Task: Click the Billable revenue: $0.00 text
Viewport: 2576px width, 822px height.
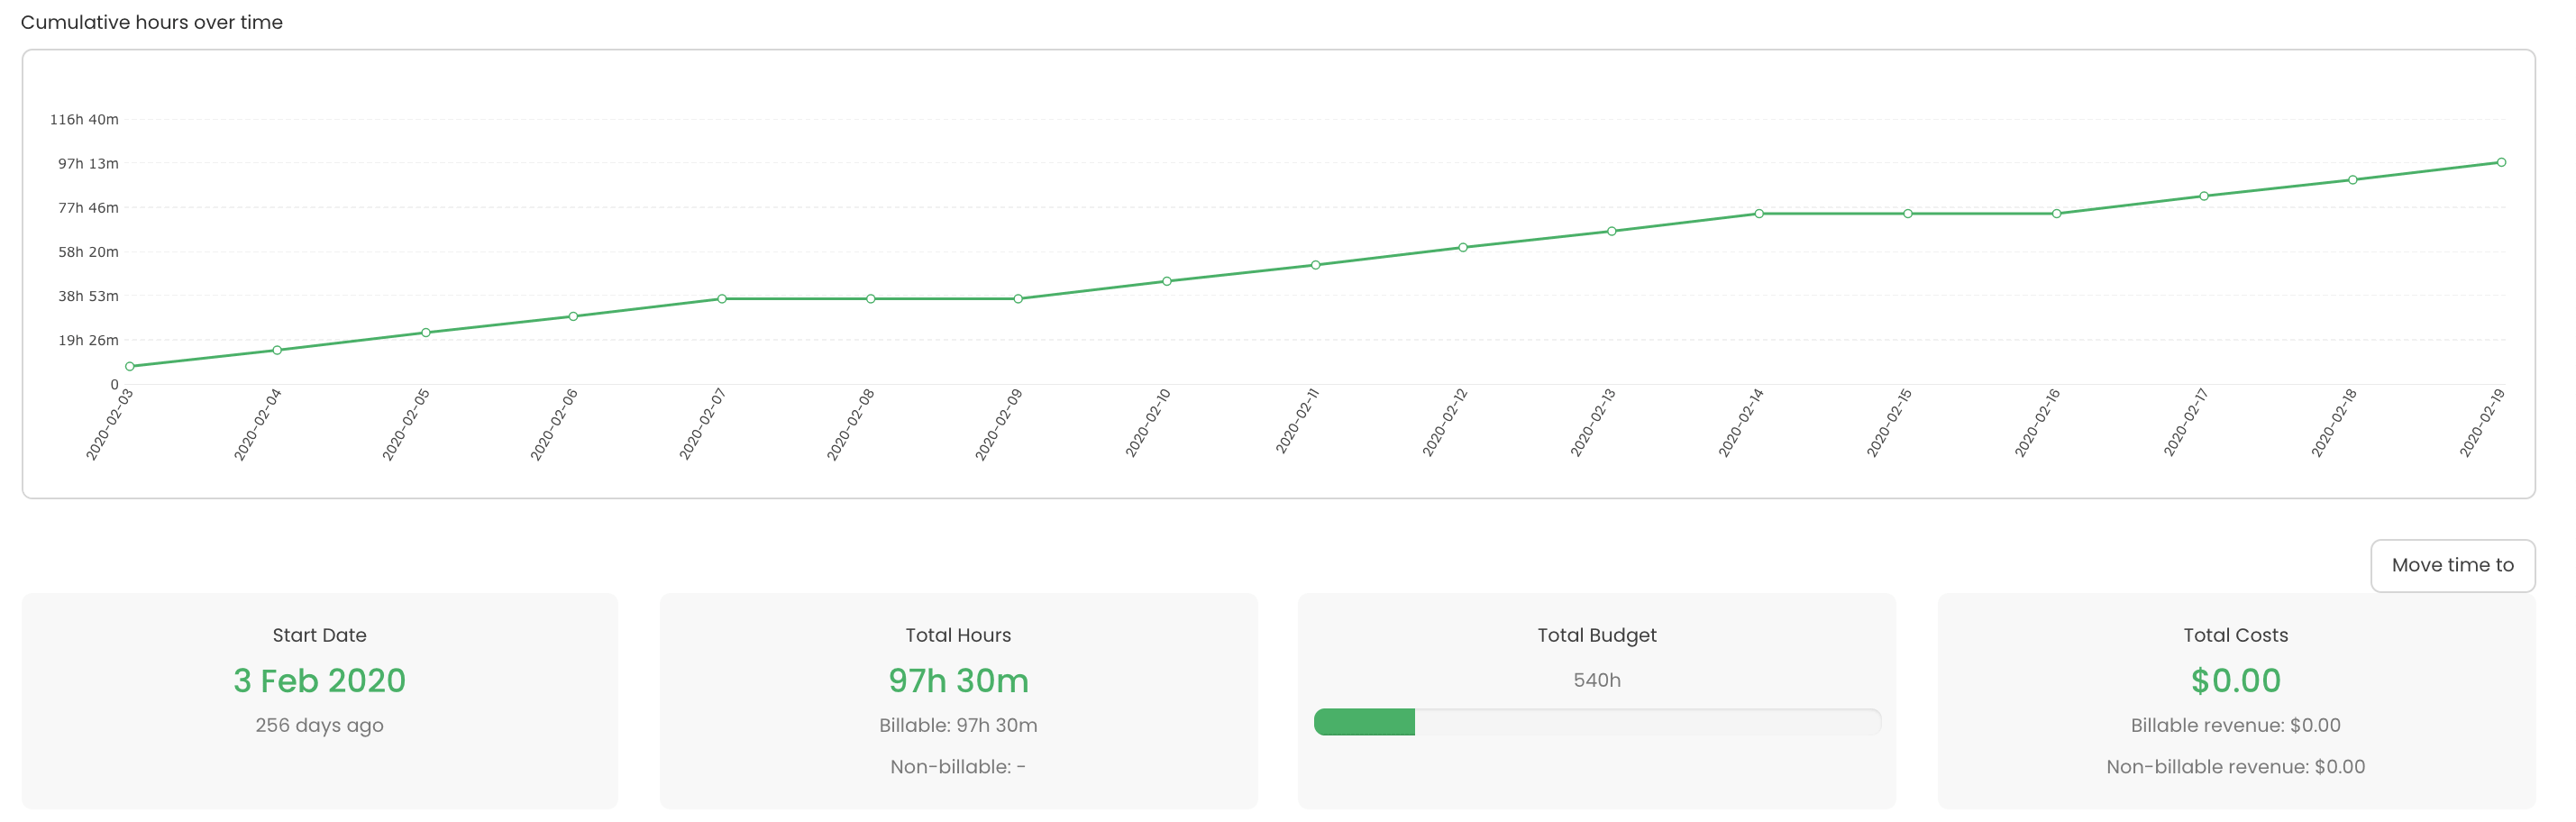Action: pyautogui.click(x=2236, y=725)
